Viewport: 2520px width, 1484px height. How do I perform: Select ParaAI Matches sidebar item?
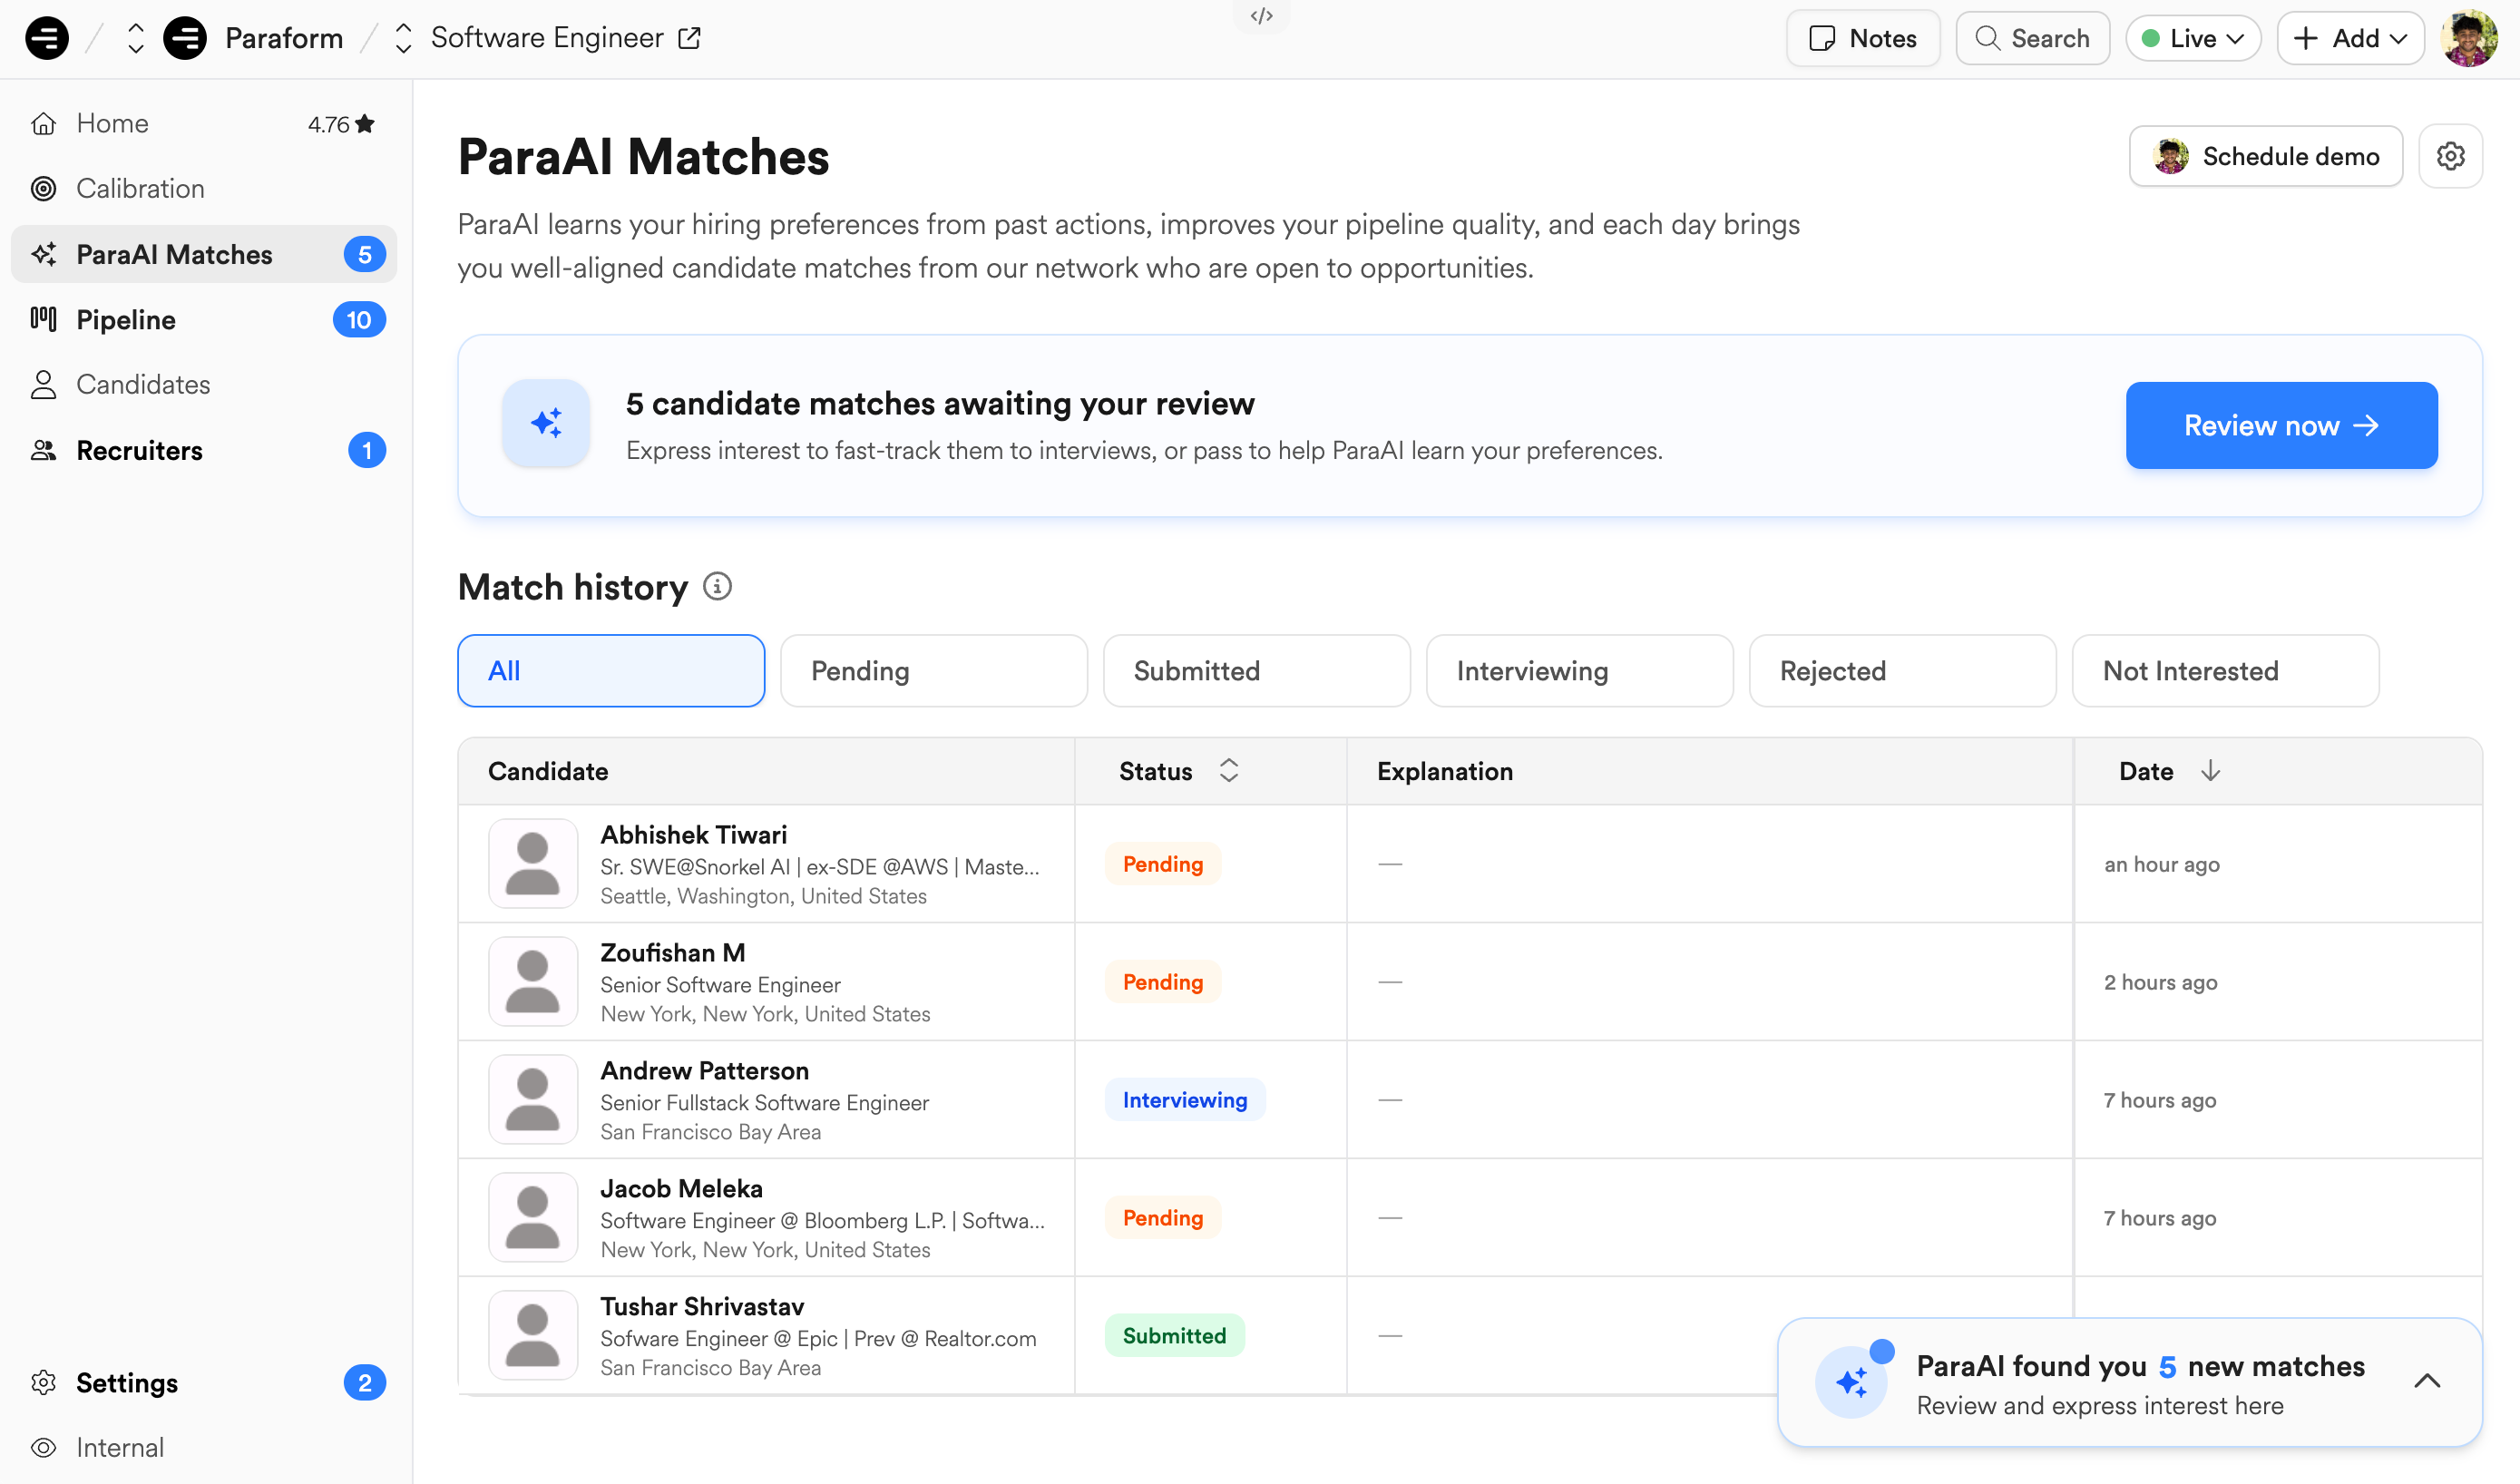click(x=204, y=254)
